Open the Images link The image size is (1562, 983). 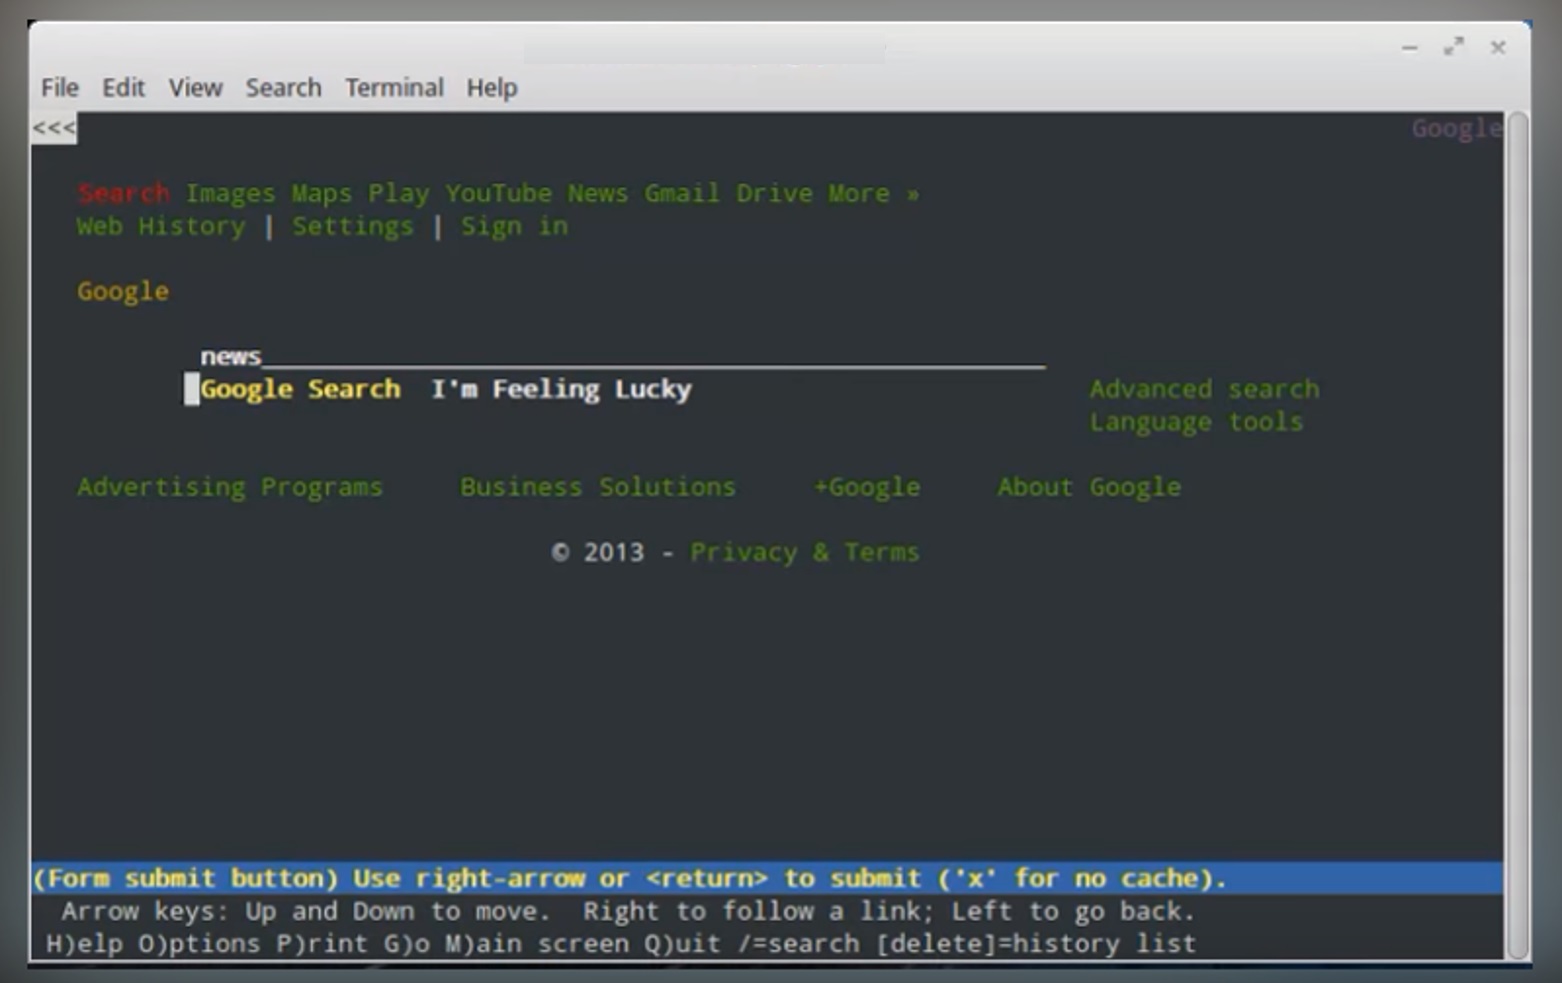(x=229, y=193)
